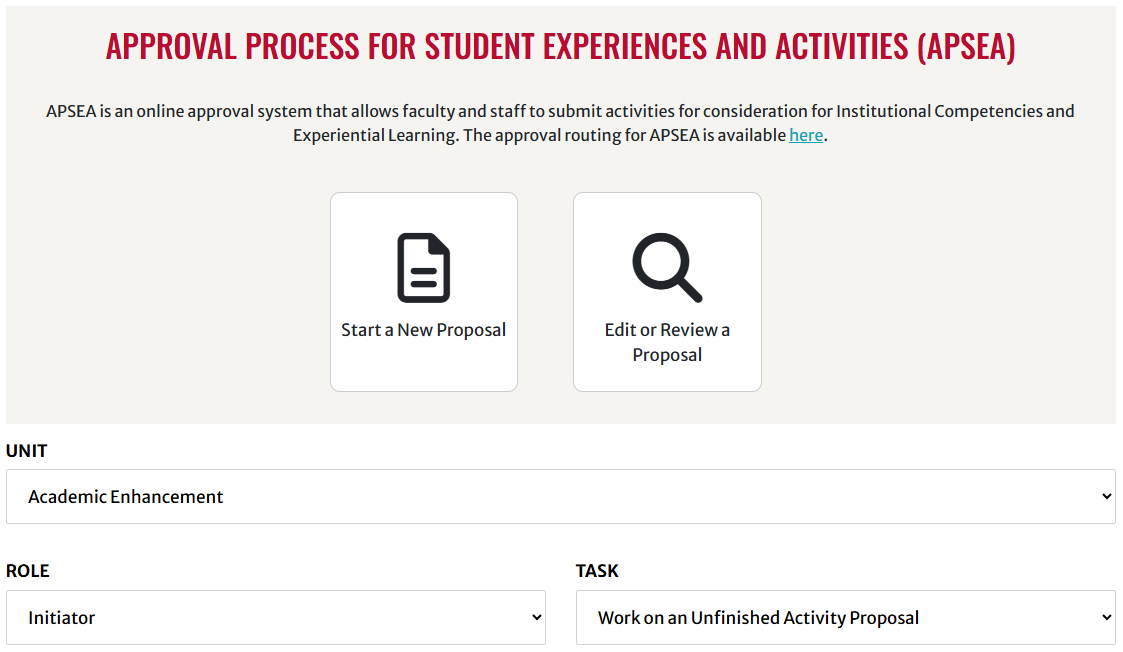
Task: Click the ROLE field label
Action: (28, 571)
